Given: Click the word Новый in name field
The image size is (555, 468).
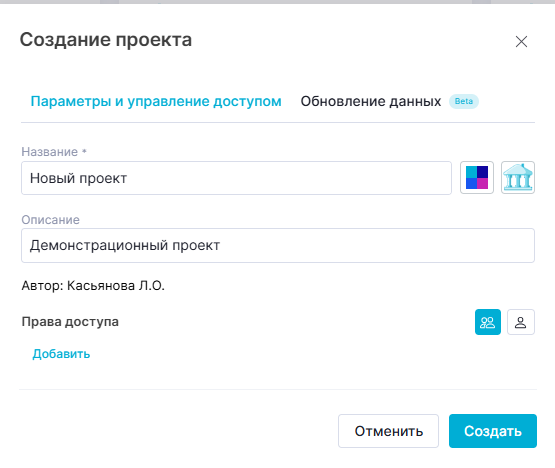Looking at the screenshot, I should coord(52,178).
